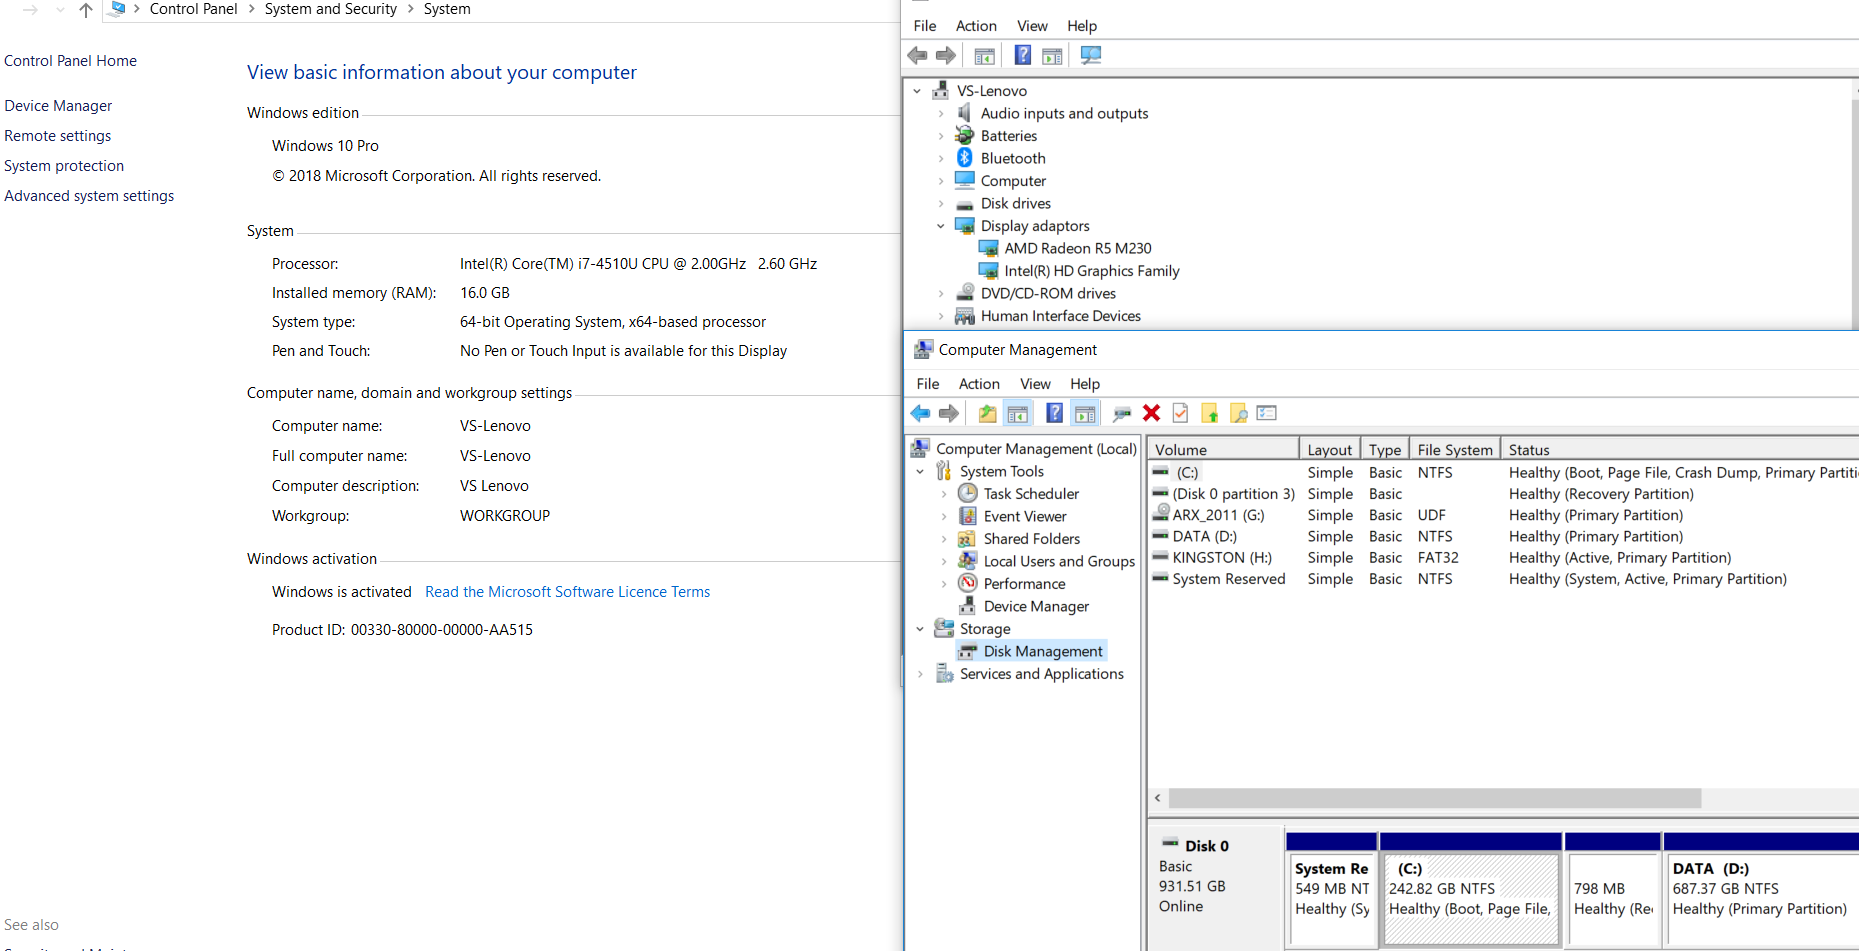Collapse the Display adaptors node

coord(940,226)
